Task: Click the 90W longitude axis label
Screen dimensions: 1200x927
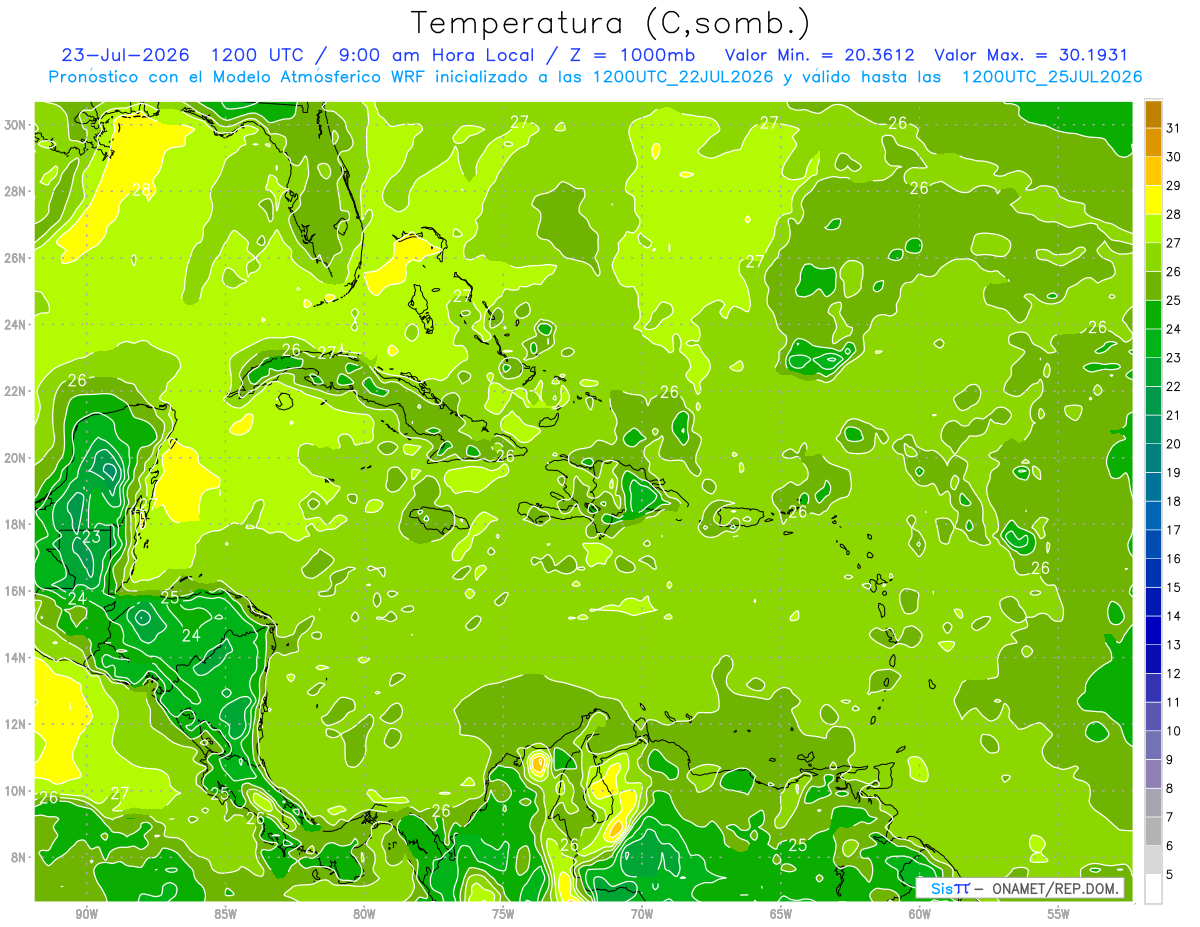Action: coord(86,914)
